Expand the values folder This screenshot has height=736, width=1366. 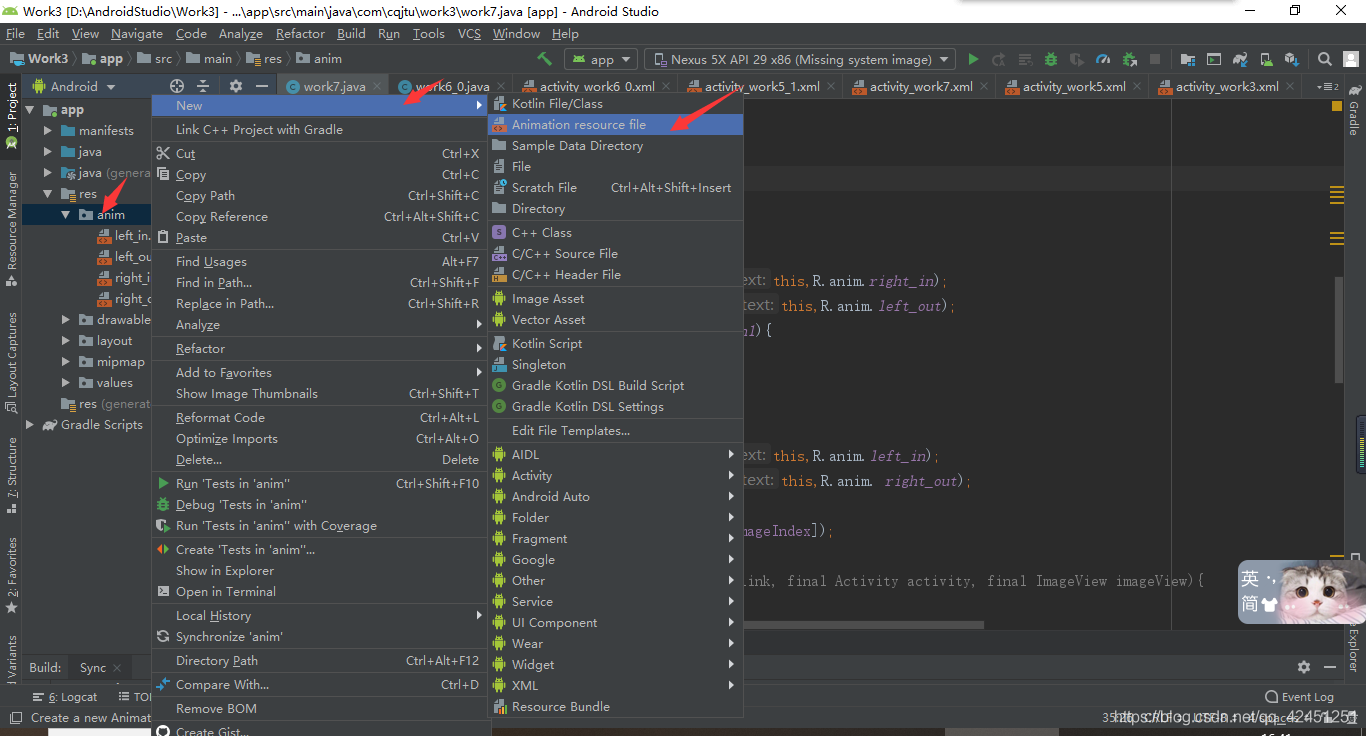point(66,382)
